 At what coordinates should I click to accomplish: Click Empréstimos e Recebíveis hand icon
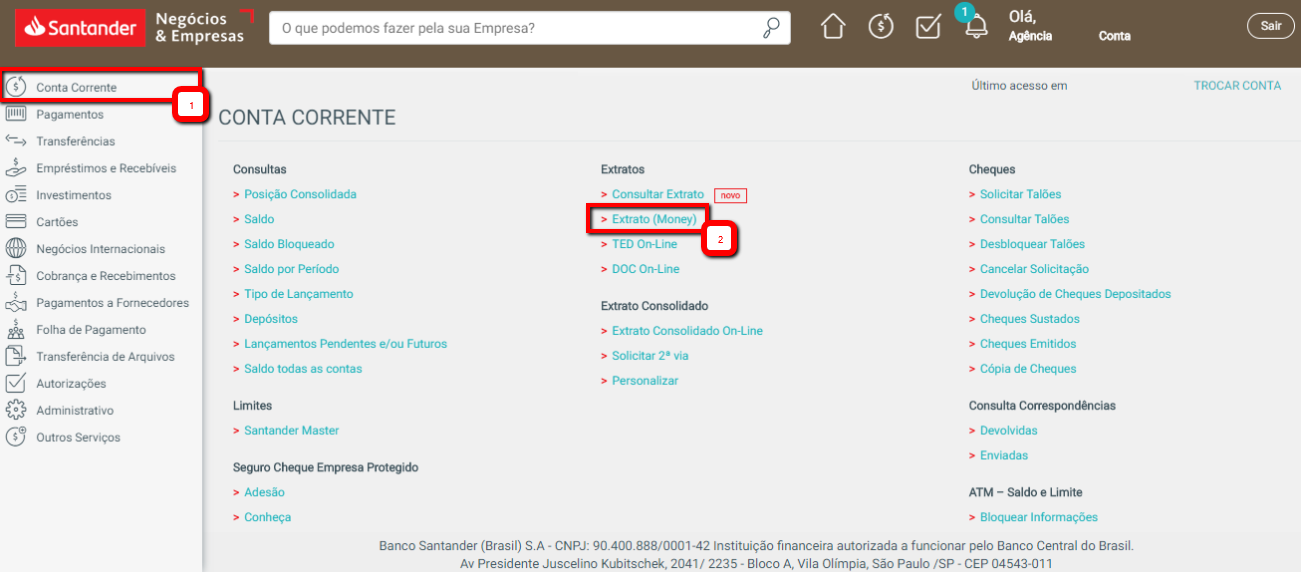click(x=16, y=168)
